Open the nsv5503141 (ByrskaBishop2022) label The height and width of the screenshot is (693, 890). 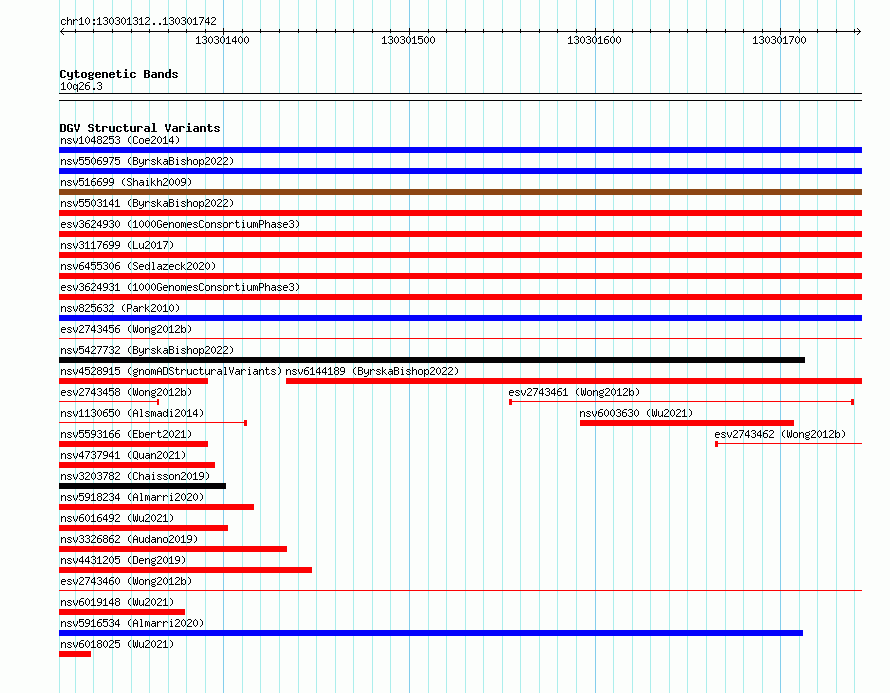click(x=147, y=203)
